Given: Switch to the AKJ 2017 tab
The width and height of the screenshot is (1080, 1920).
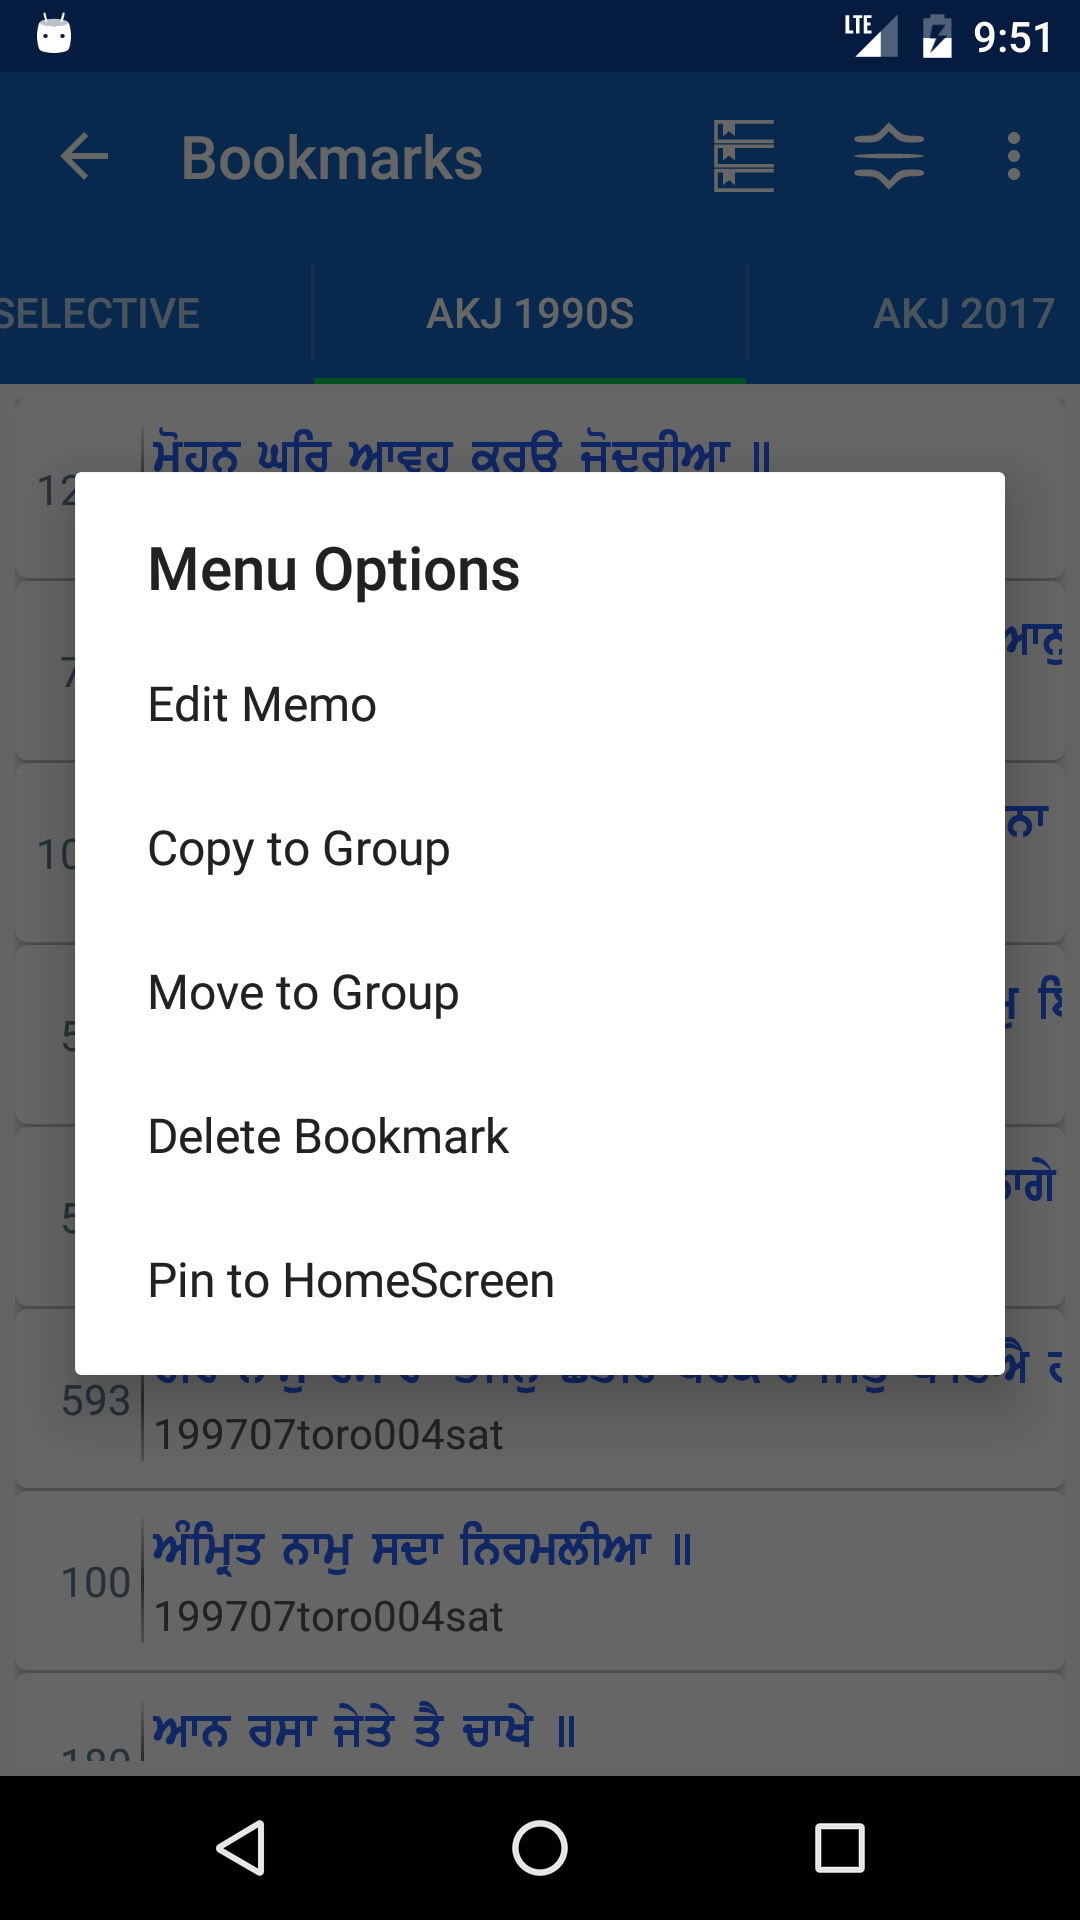Looking at the screenshot, I should 962,314.
